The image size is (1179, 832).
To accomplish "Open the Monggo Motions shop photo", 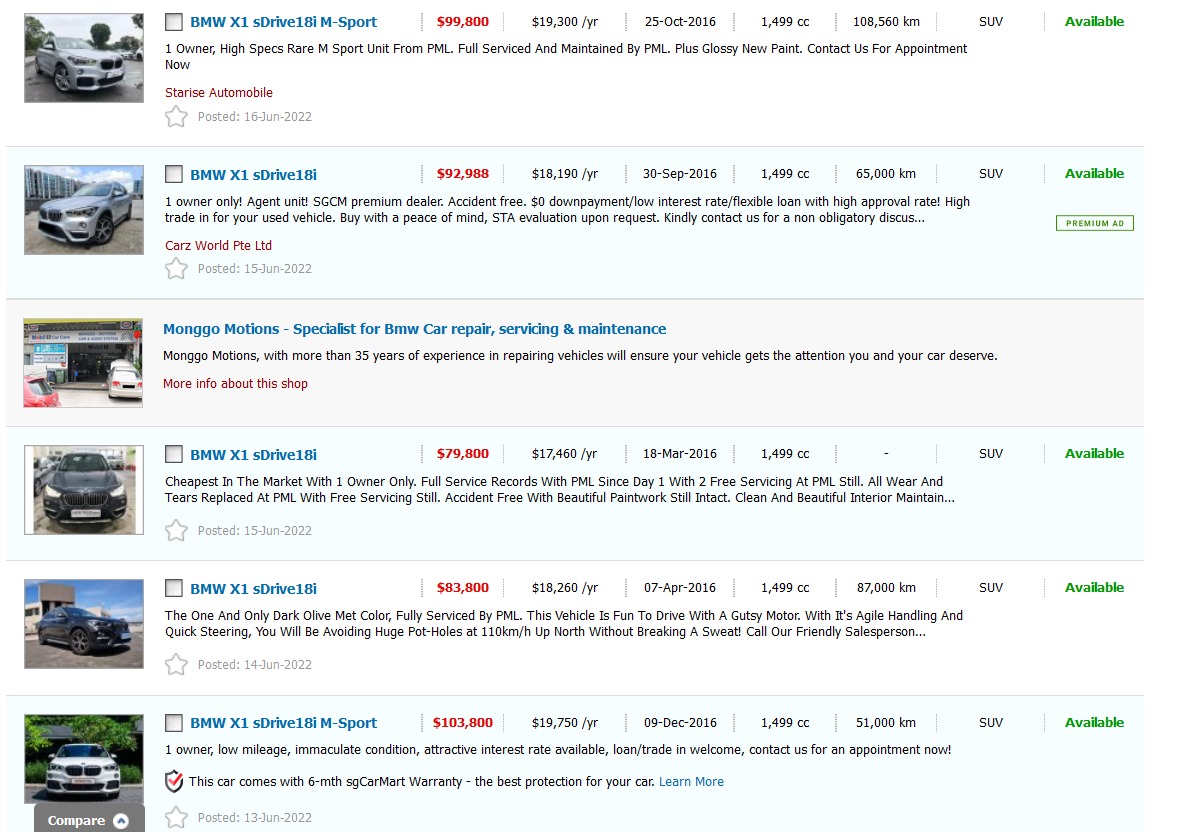I will pos(83,363).
